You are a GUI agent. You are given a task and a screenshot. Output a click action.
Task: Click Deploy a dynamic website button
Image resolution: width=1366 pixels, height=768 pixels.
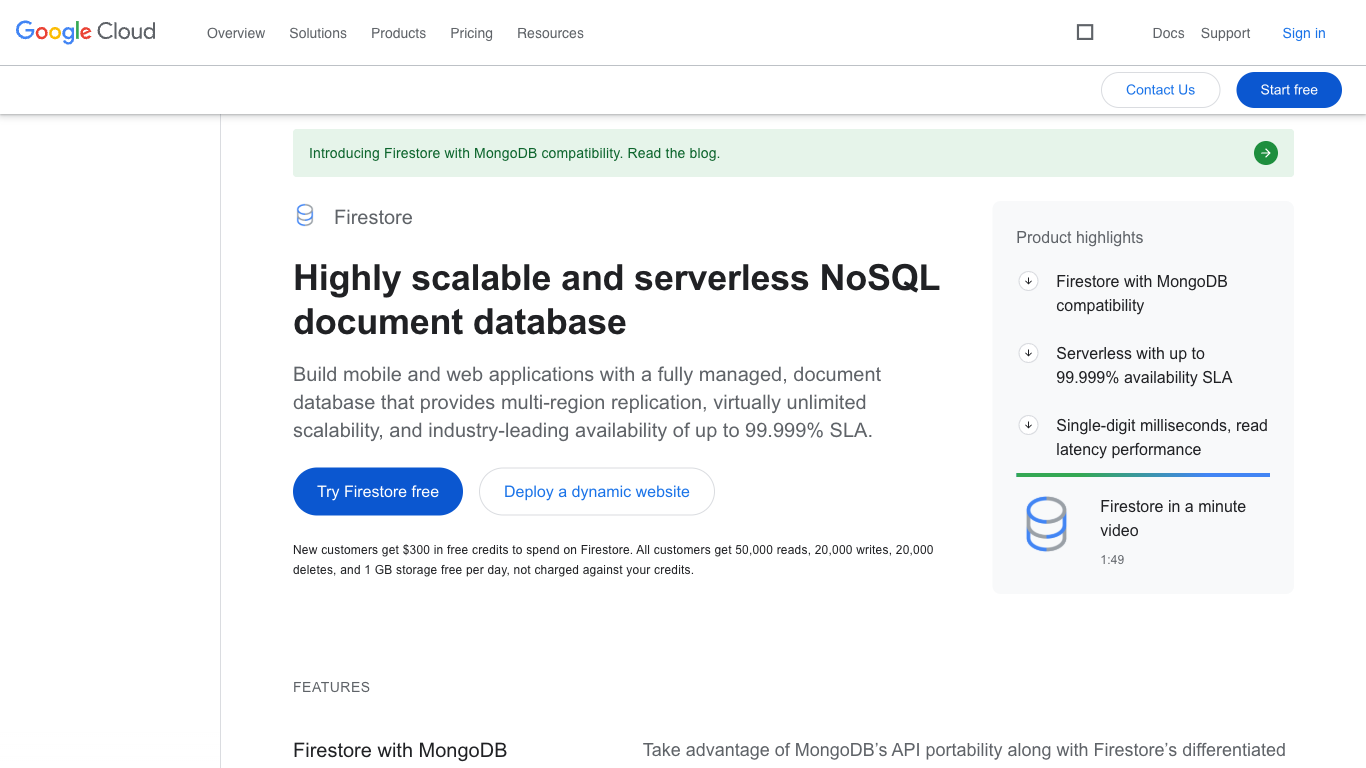(597, 492)
